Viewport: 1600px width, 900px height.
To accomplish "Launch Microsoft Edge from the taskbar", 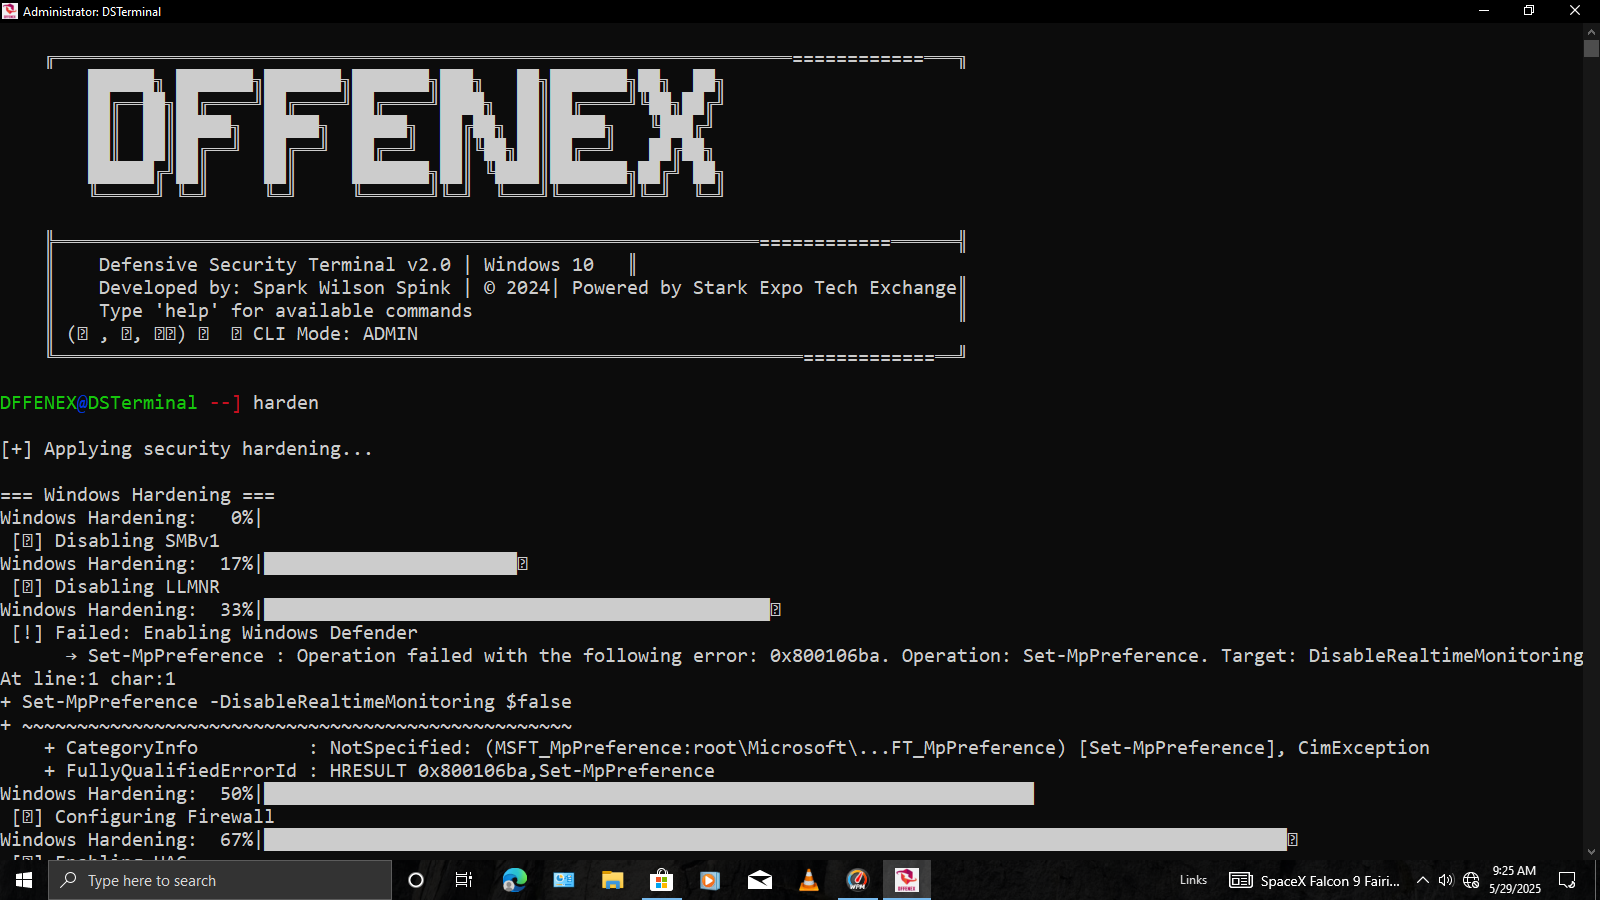I will click(514, 880).
